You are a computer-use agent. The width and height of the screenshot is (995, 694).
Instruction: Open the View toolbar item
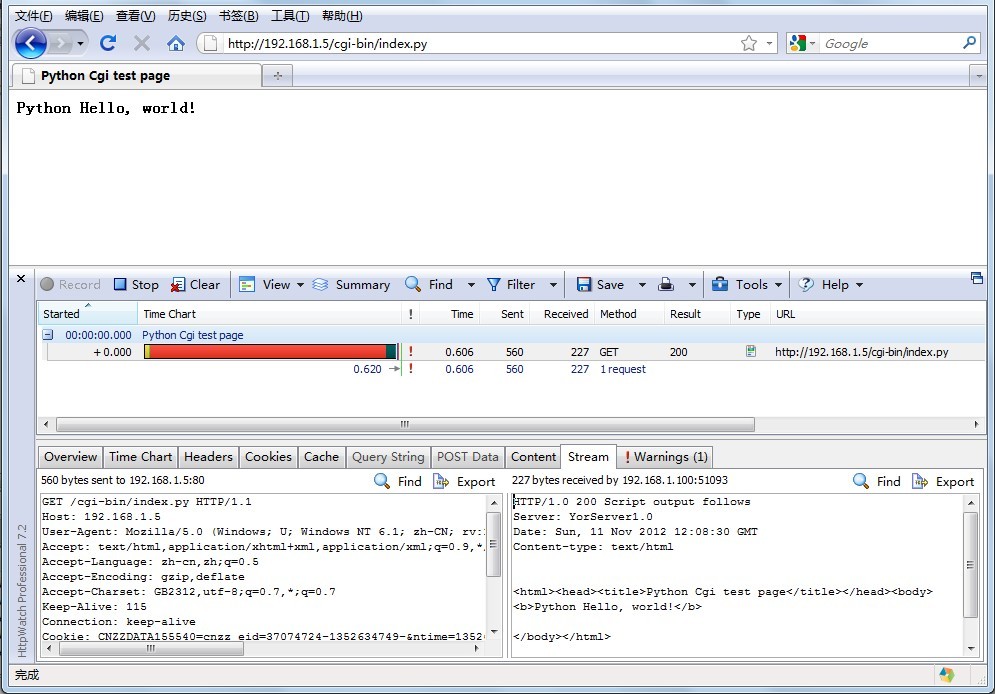(265, 284)
